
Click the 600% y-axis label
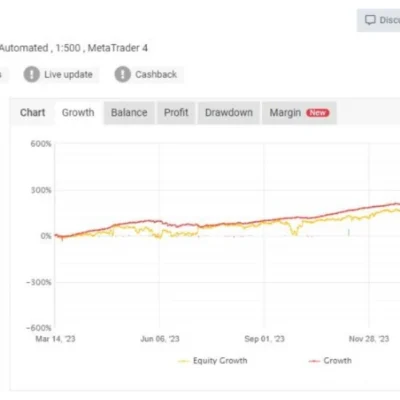(41, 144)
